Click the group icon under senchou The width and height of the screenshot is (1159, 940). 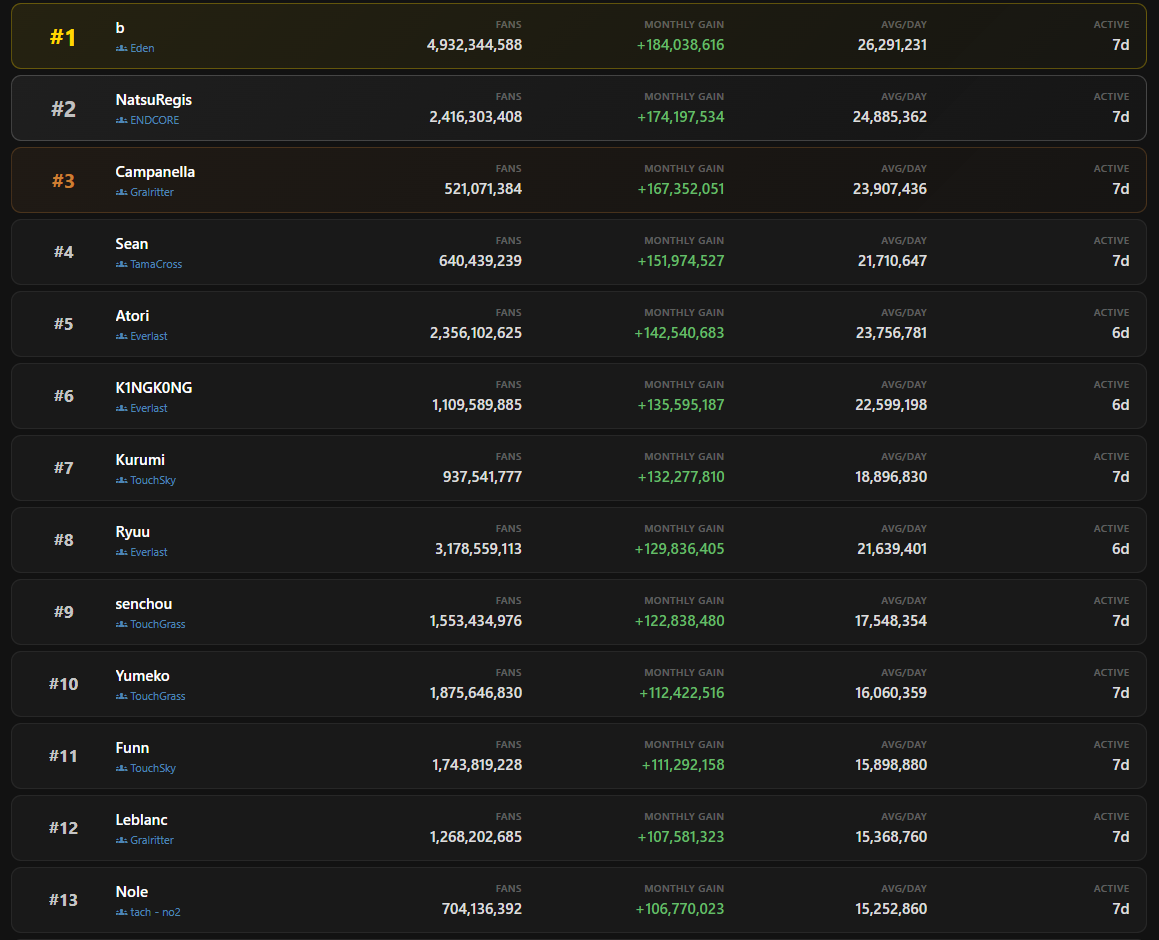pyautogui.click(x=121, y=624)
